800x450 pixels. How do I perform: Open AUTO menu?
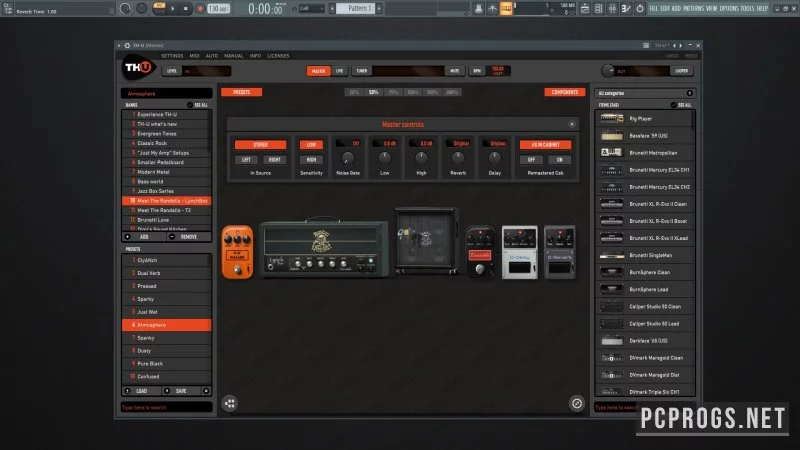(212, 56)
